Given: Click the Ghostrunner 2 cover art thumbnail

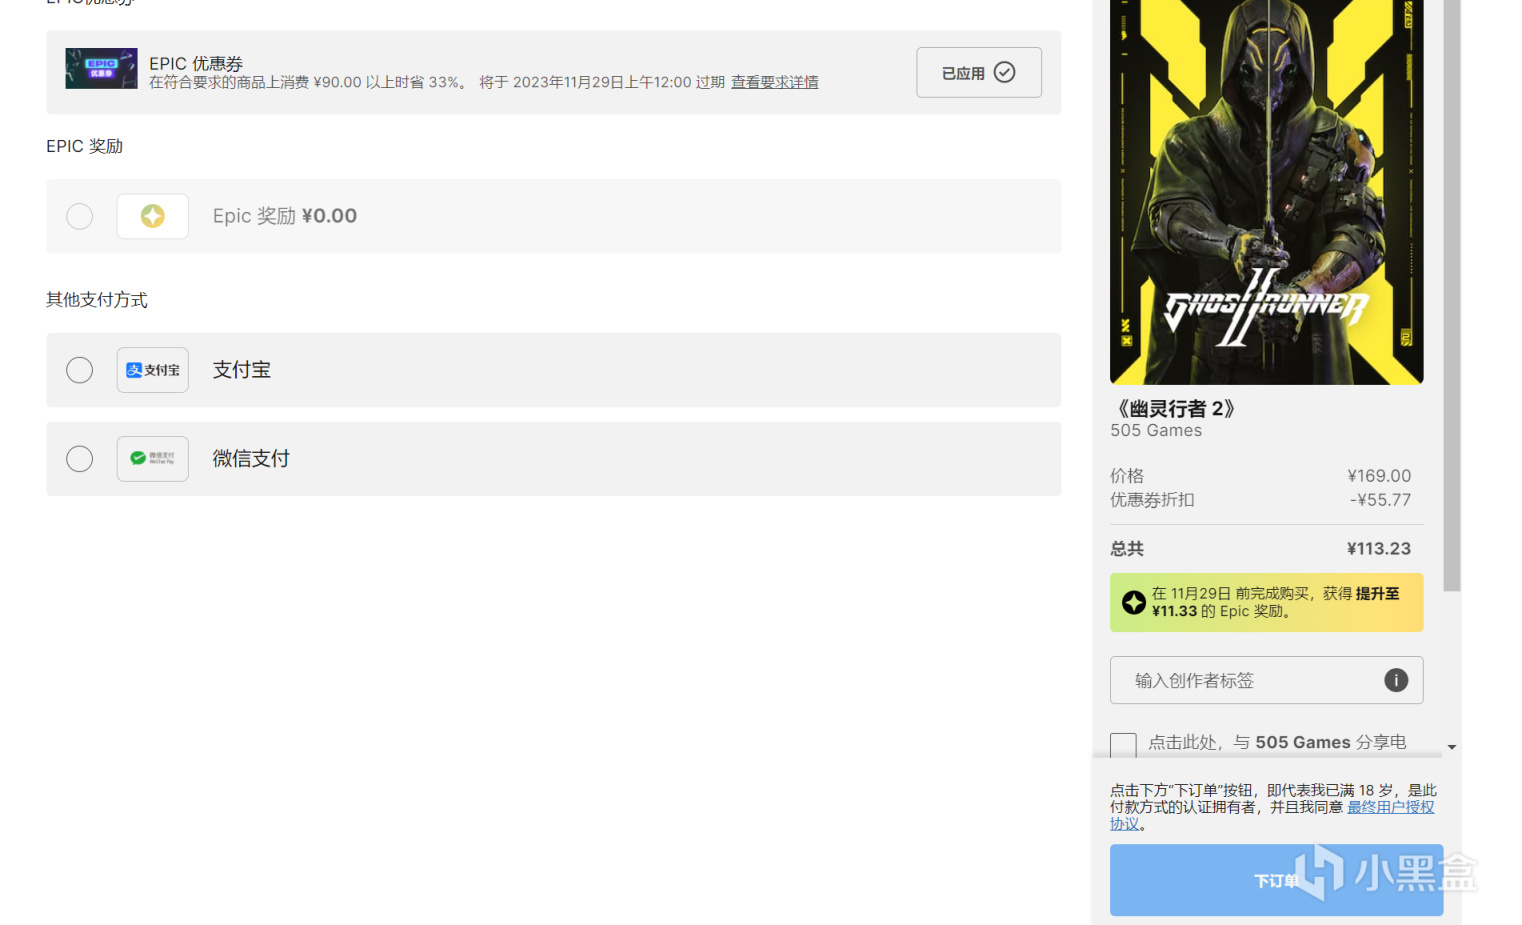Looking at the screenshot, I should point(1266,192).
